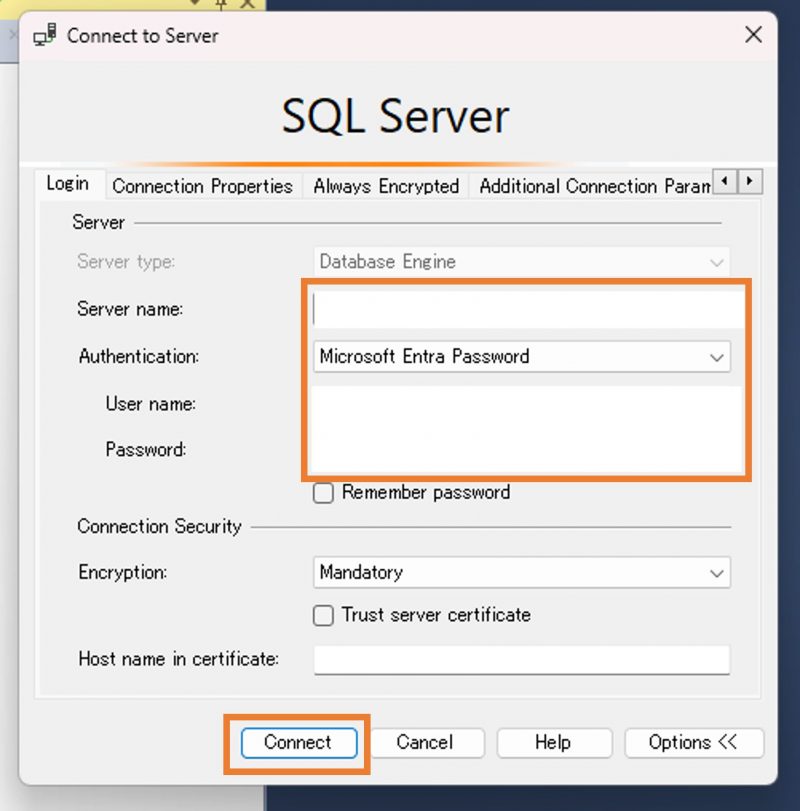Open the Always Encrypted tab
Image resolution: width=800 pixels, height=811 pixels.
386,186
